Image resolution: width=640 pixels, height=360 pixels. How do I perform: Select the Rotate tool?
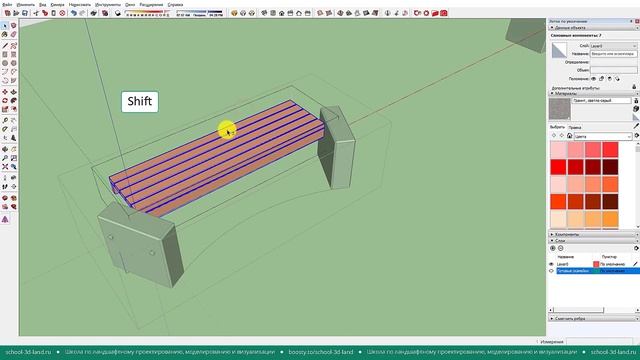5,100
